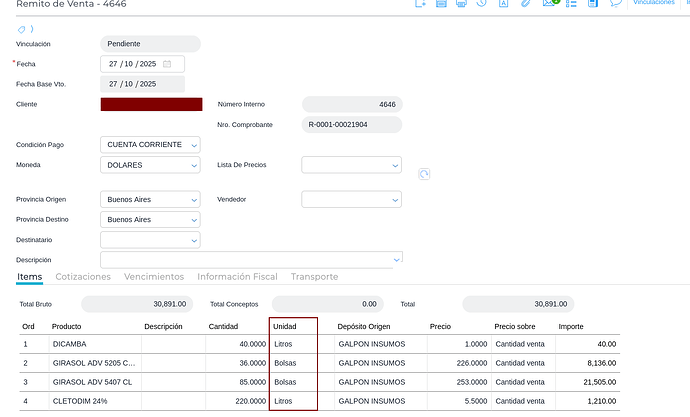690x417 pixels.
Task: Open the Vendedor dropdown
Action: coord(395,199)
